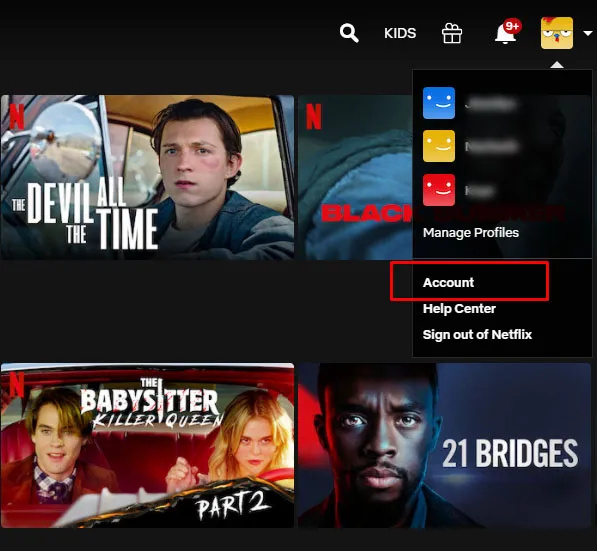Select Sign out of Netflix

[477, 334]
